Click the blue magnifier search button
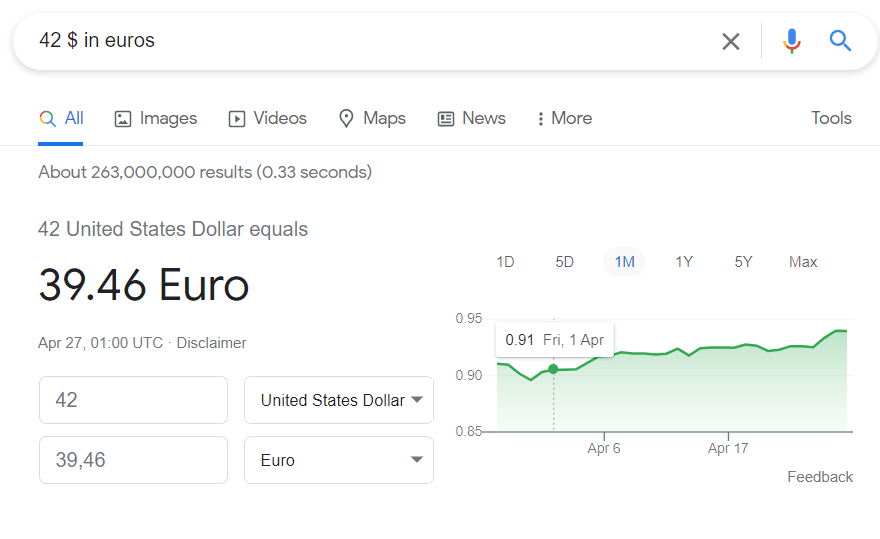Viewport: 880px width, 539px height. coord(840,41)
